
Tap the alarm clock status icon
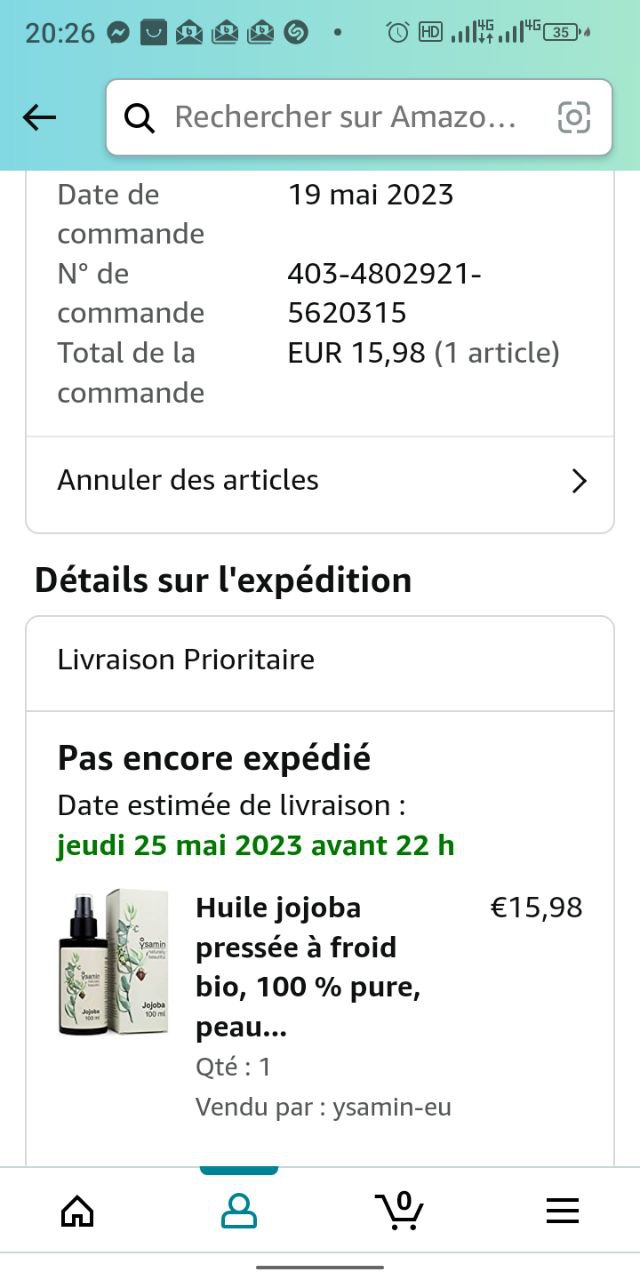pyautogui.click(x=398, y=32)
